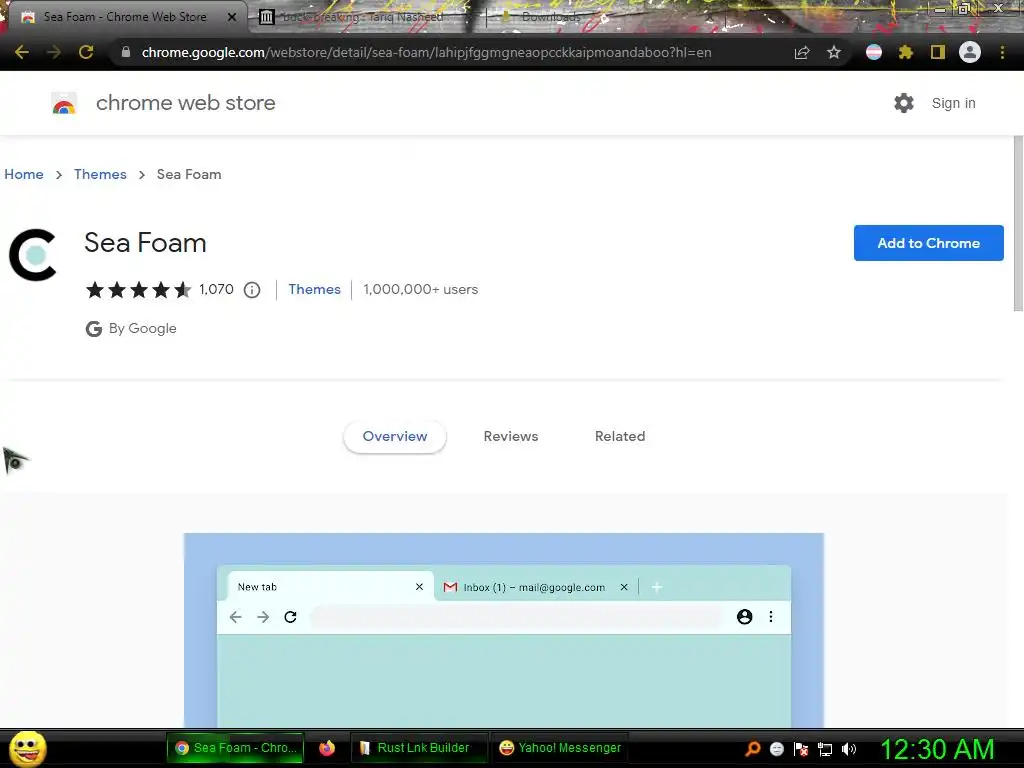The image size is (1024, 768).
Task: Open the Extensions puzzle piece menu
Action: point(905,52)
